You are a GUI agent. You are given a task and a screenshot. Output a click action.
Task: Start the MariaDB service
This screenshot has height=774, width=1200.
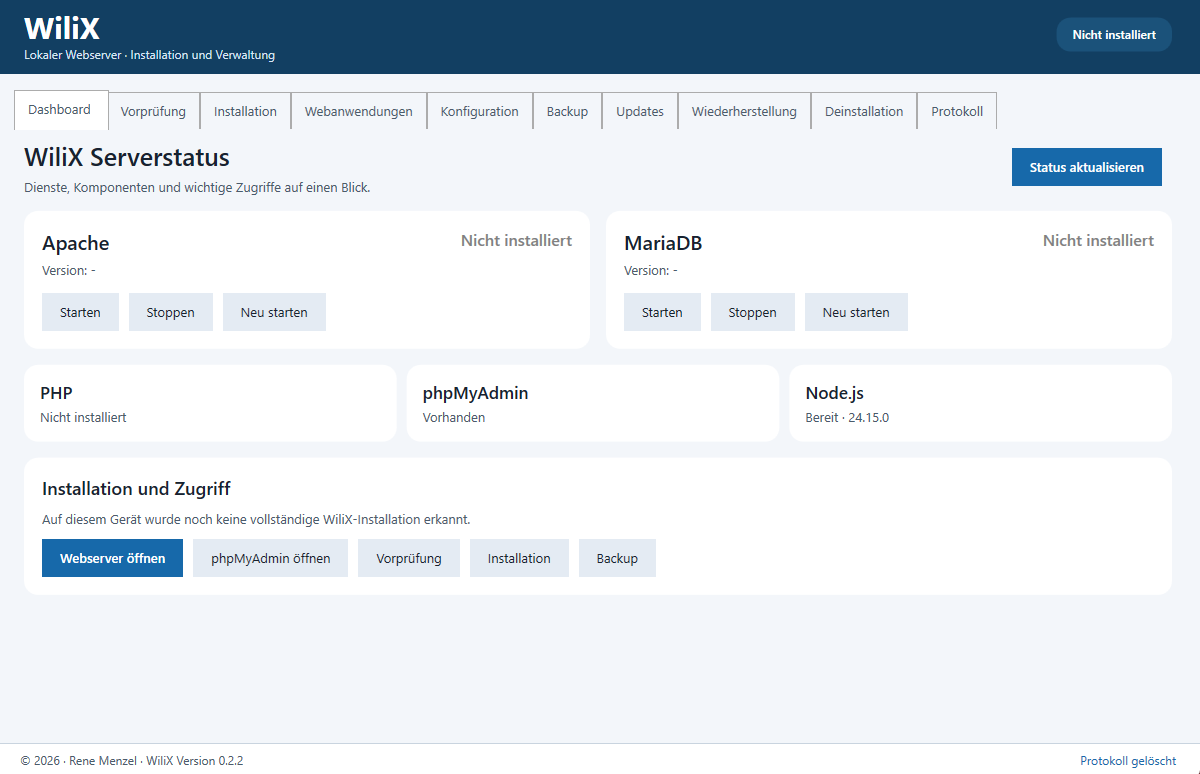pos(662,312)
